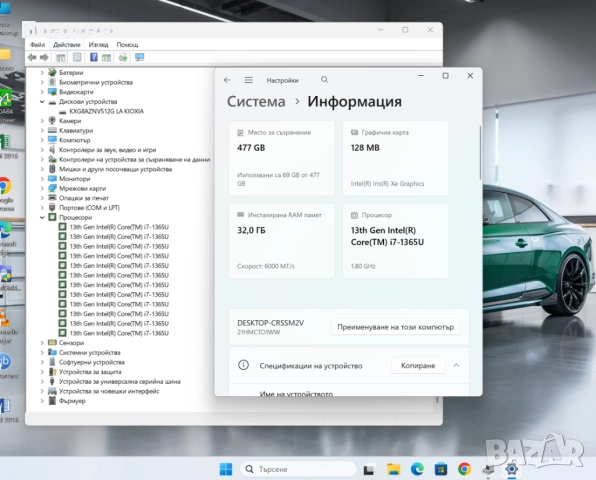Open the Графична карта card

[395, 158]
